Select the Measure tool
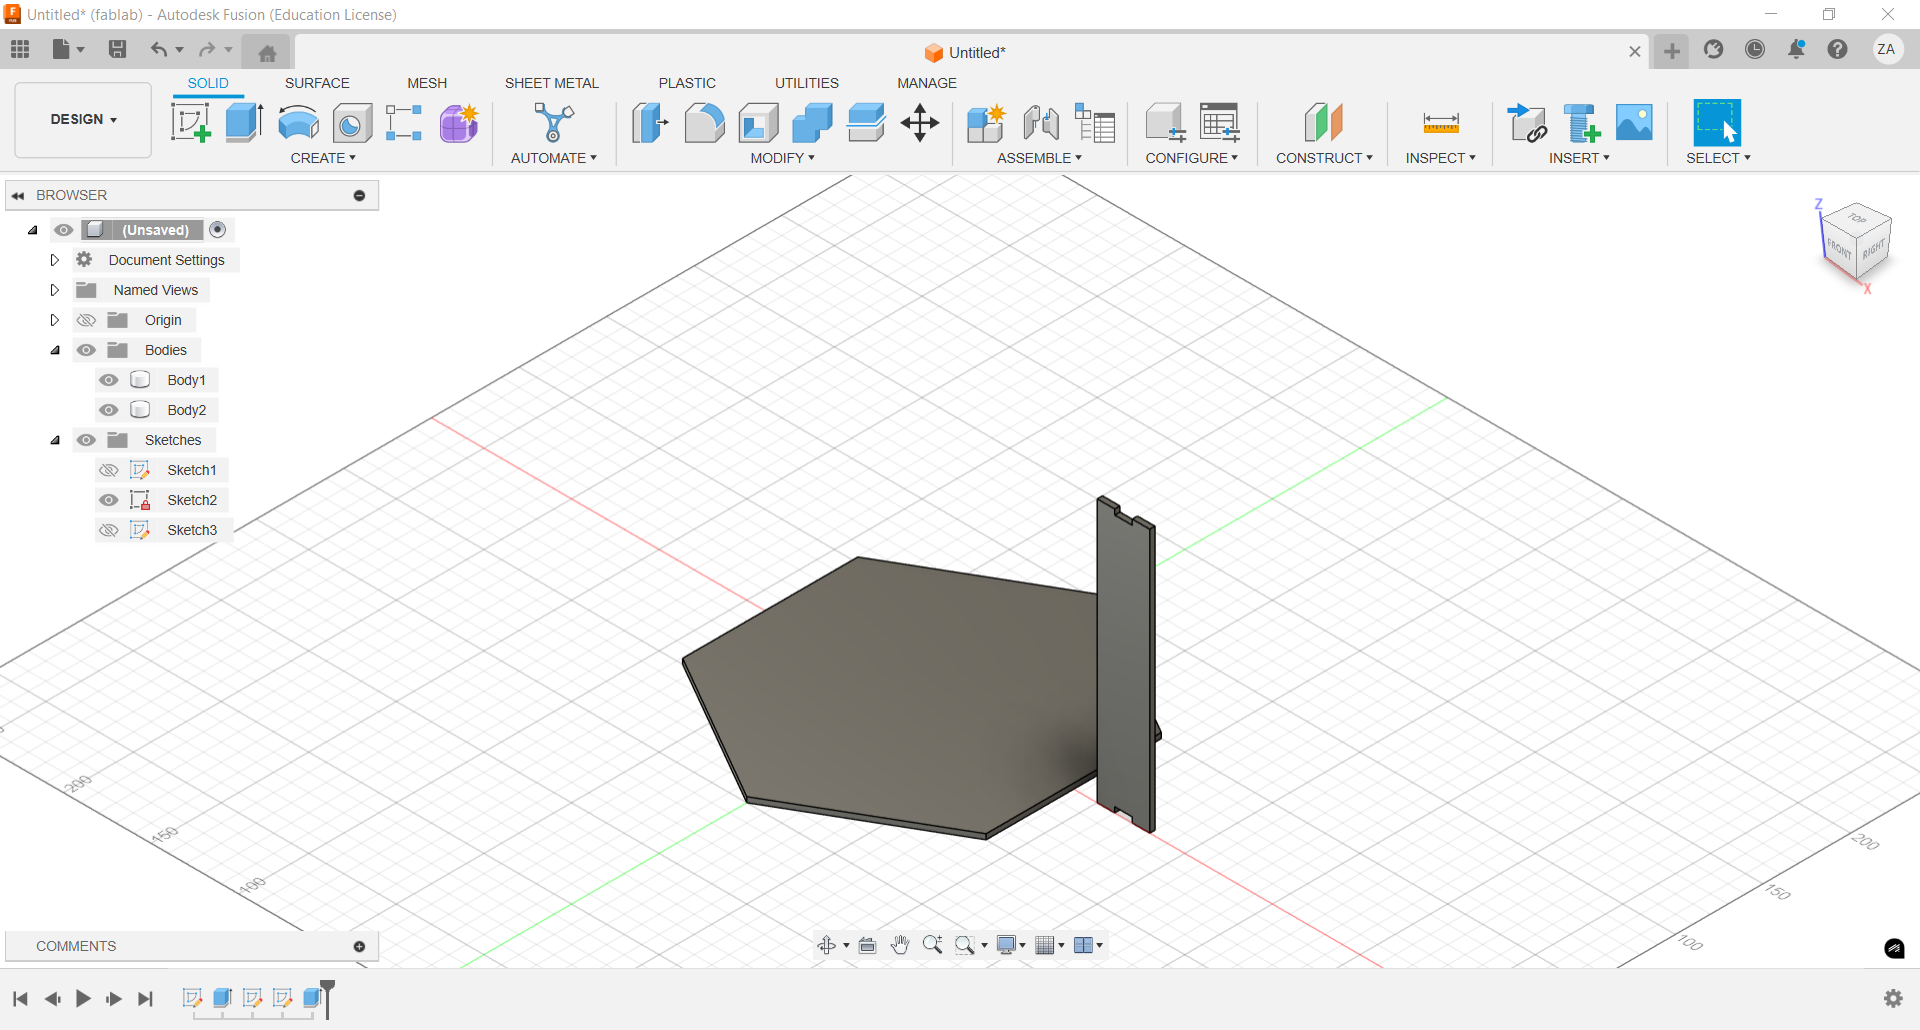This screenshot has height=1030, width=1920. 1441,123
